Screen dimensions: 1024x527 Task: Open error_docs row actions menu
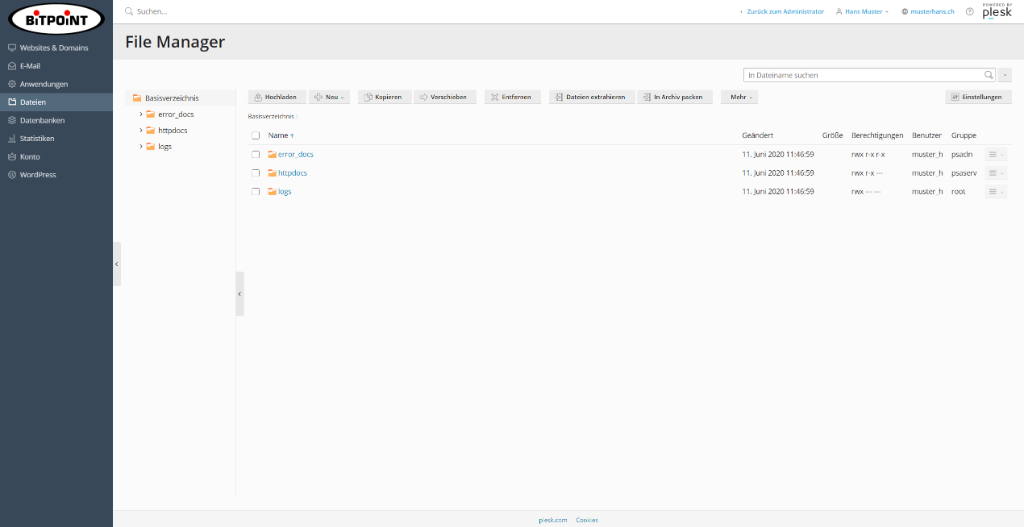(995, 155)
